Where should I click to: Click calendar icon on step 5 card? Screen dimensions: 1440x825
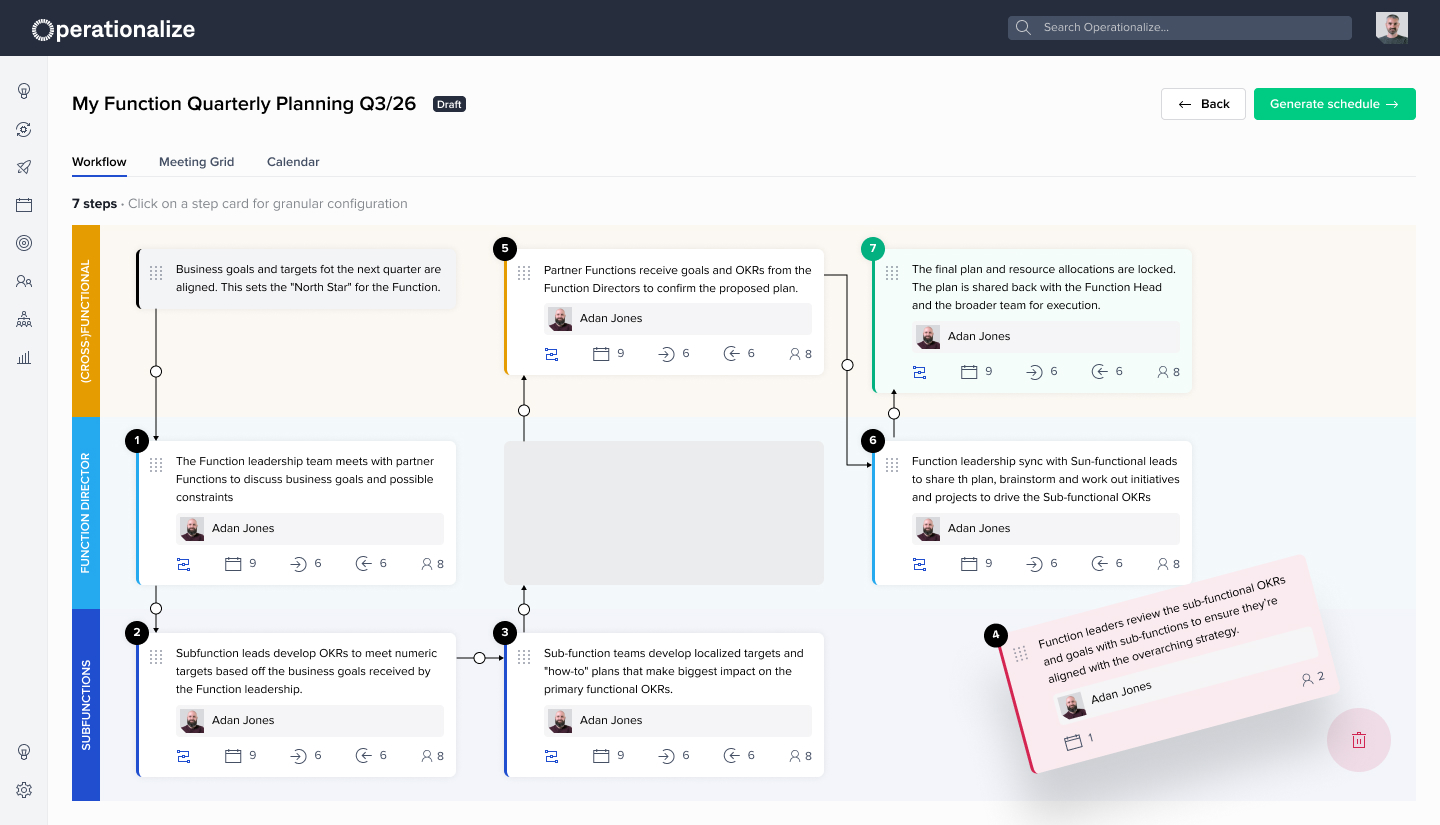[x=601, y=354]
